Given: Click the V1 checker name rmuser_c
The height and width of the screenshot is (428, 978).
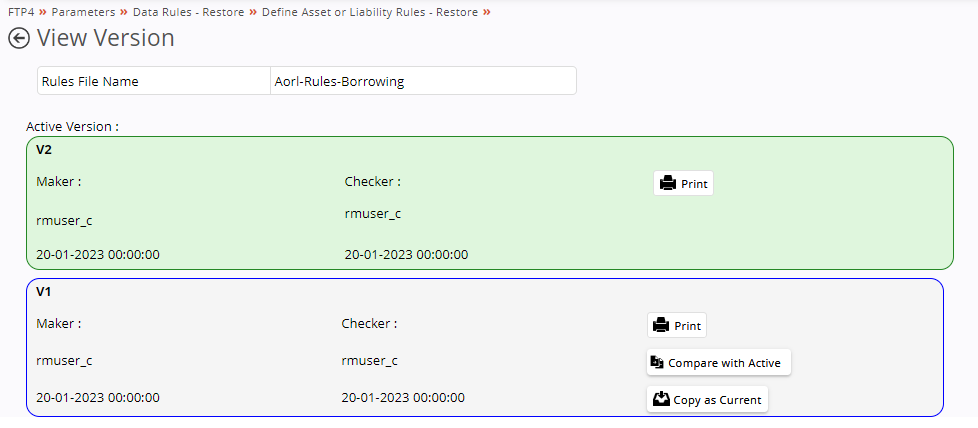Looking at the screenshot, I should point(370,360).
